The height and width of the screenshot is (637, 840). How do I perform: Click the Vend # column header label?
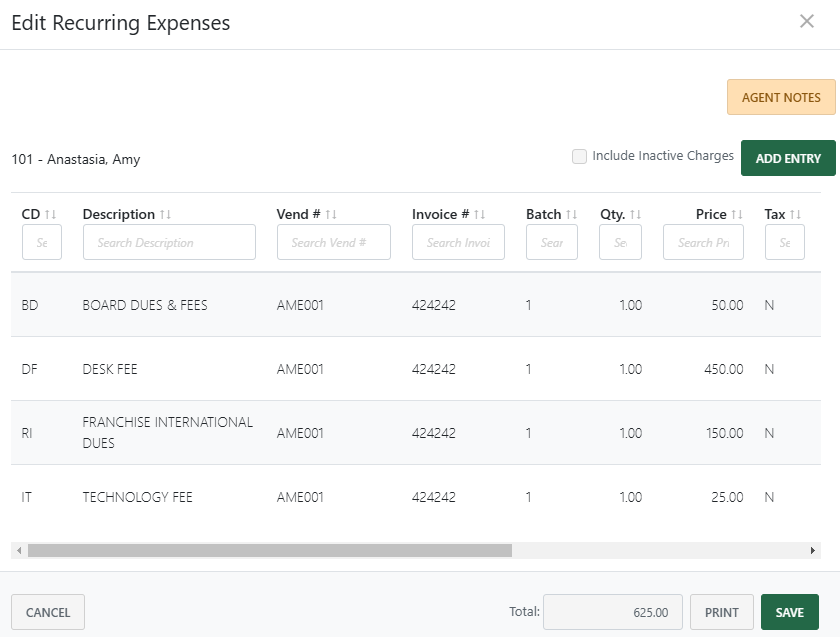pos(298,214)
